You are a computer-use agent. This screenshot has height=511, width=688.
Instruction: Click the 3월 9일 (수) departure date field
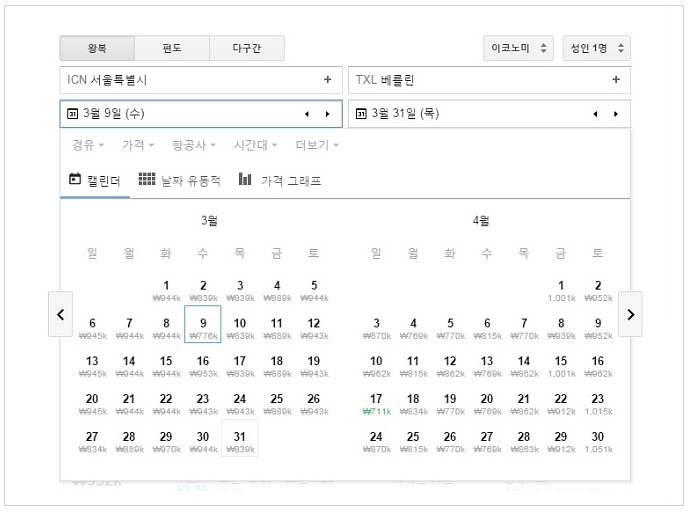201,114
